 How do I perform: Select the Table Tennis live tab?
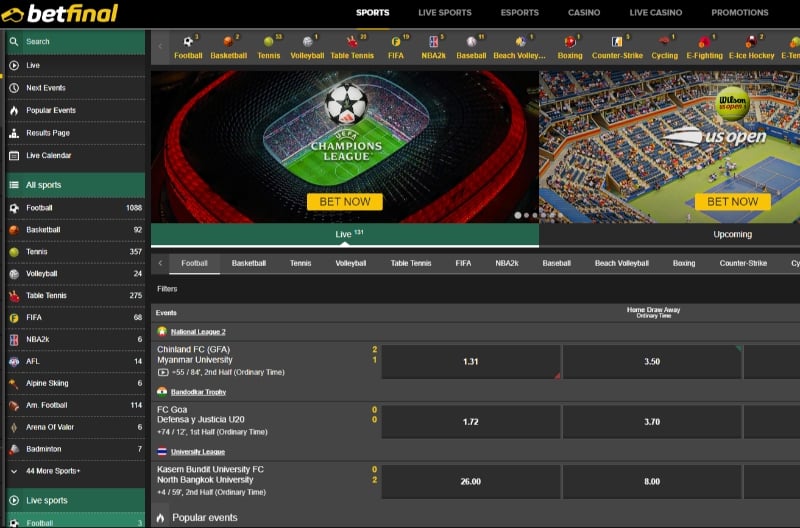411,263
